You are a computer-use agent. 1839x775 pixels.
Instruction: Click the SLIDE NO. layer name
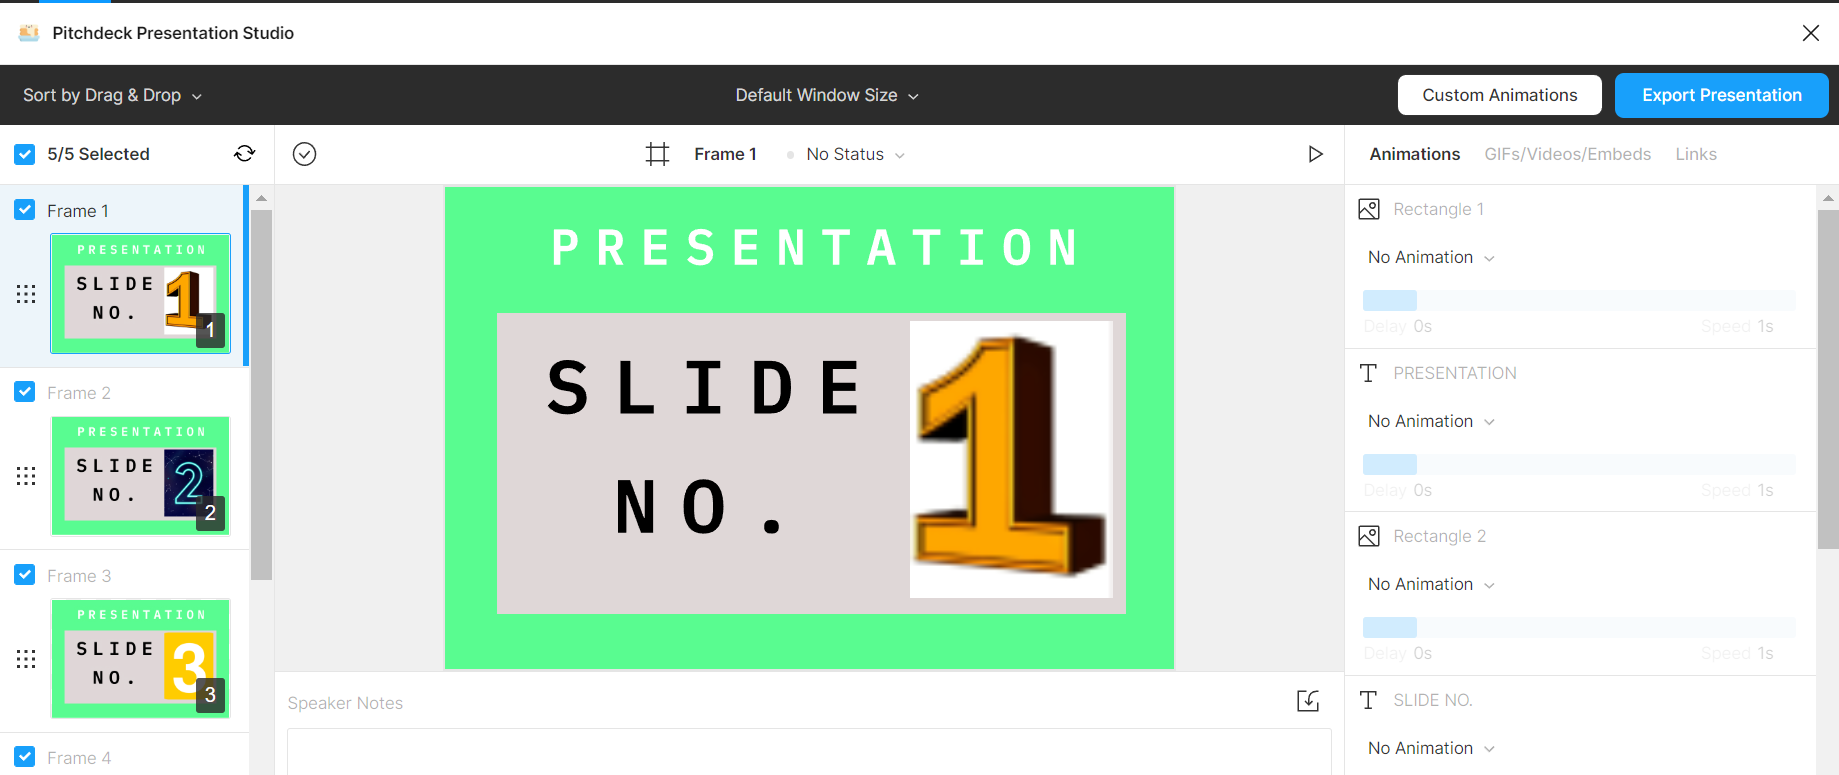1432,700
